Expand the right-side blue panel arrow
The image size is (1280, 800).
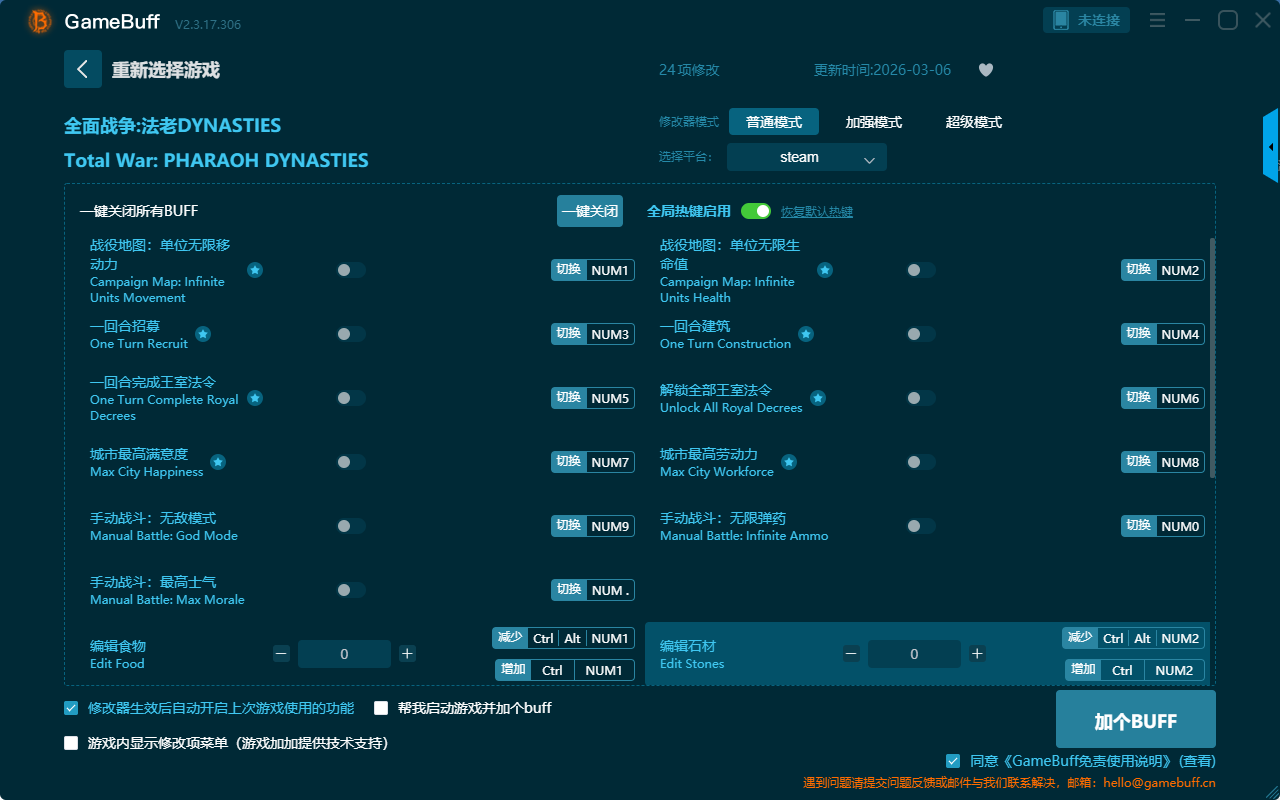tap(1271, 147)
